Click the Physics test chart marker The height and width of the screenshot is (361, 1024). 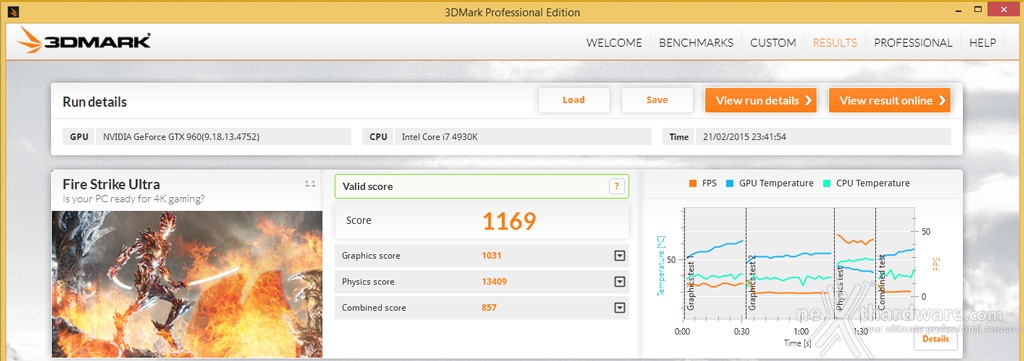tap(840, 287)
